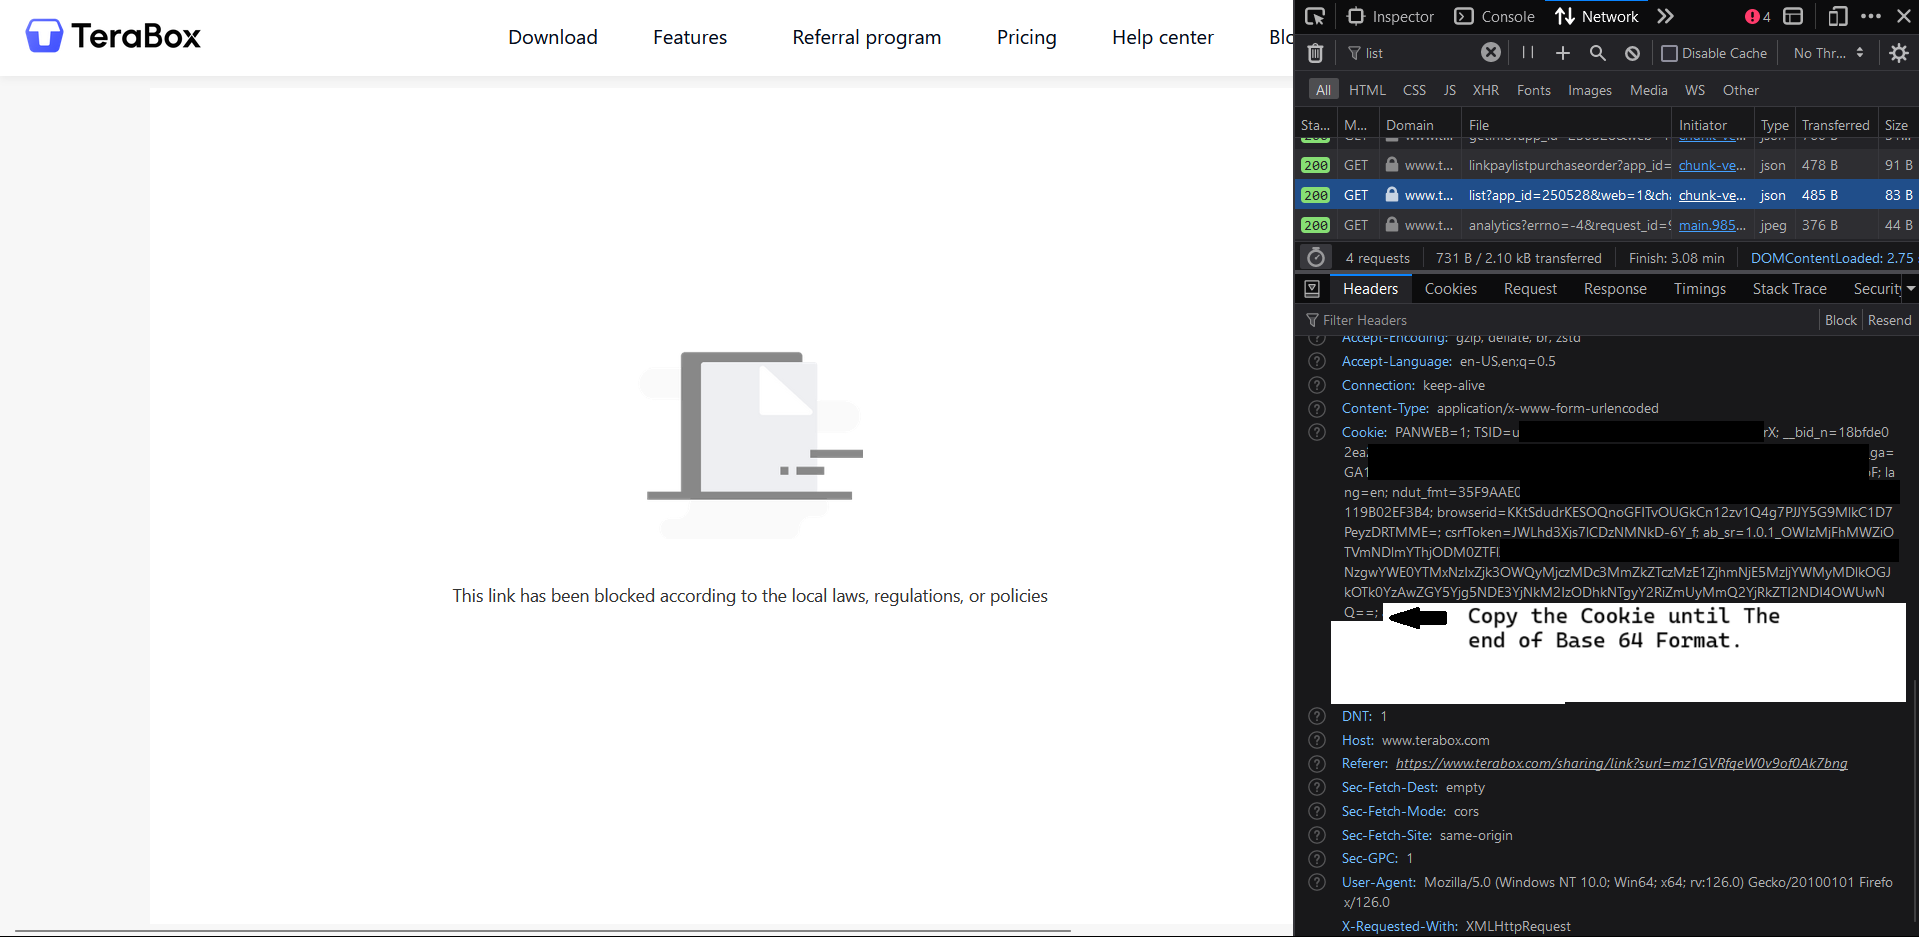This screenshot has height=937, width=1919.
Task: Filter requests by Images
Action: [x=1589, y=90]
